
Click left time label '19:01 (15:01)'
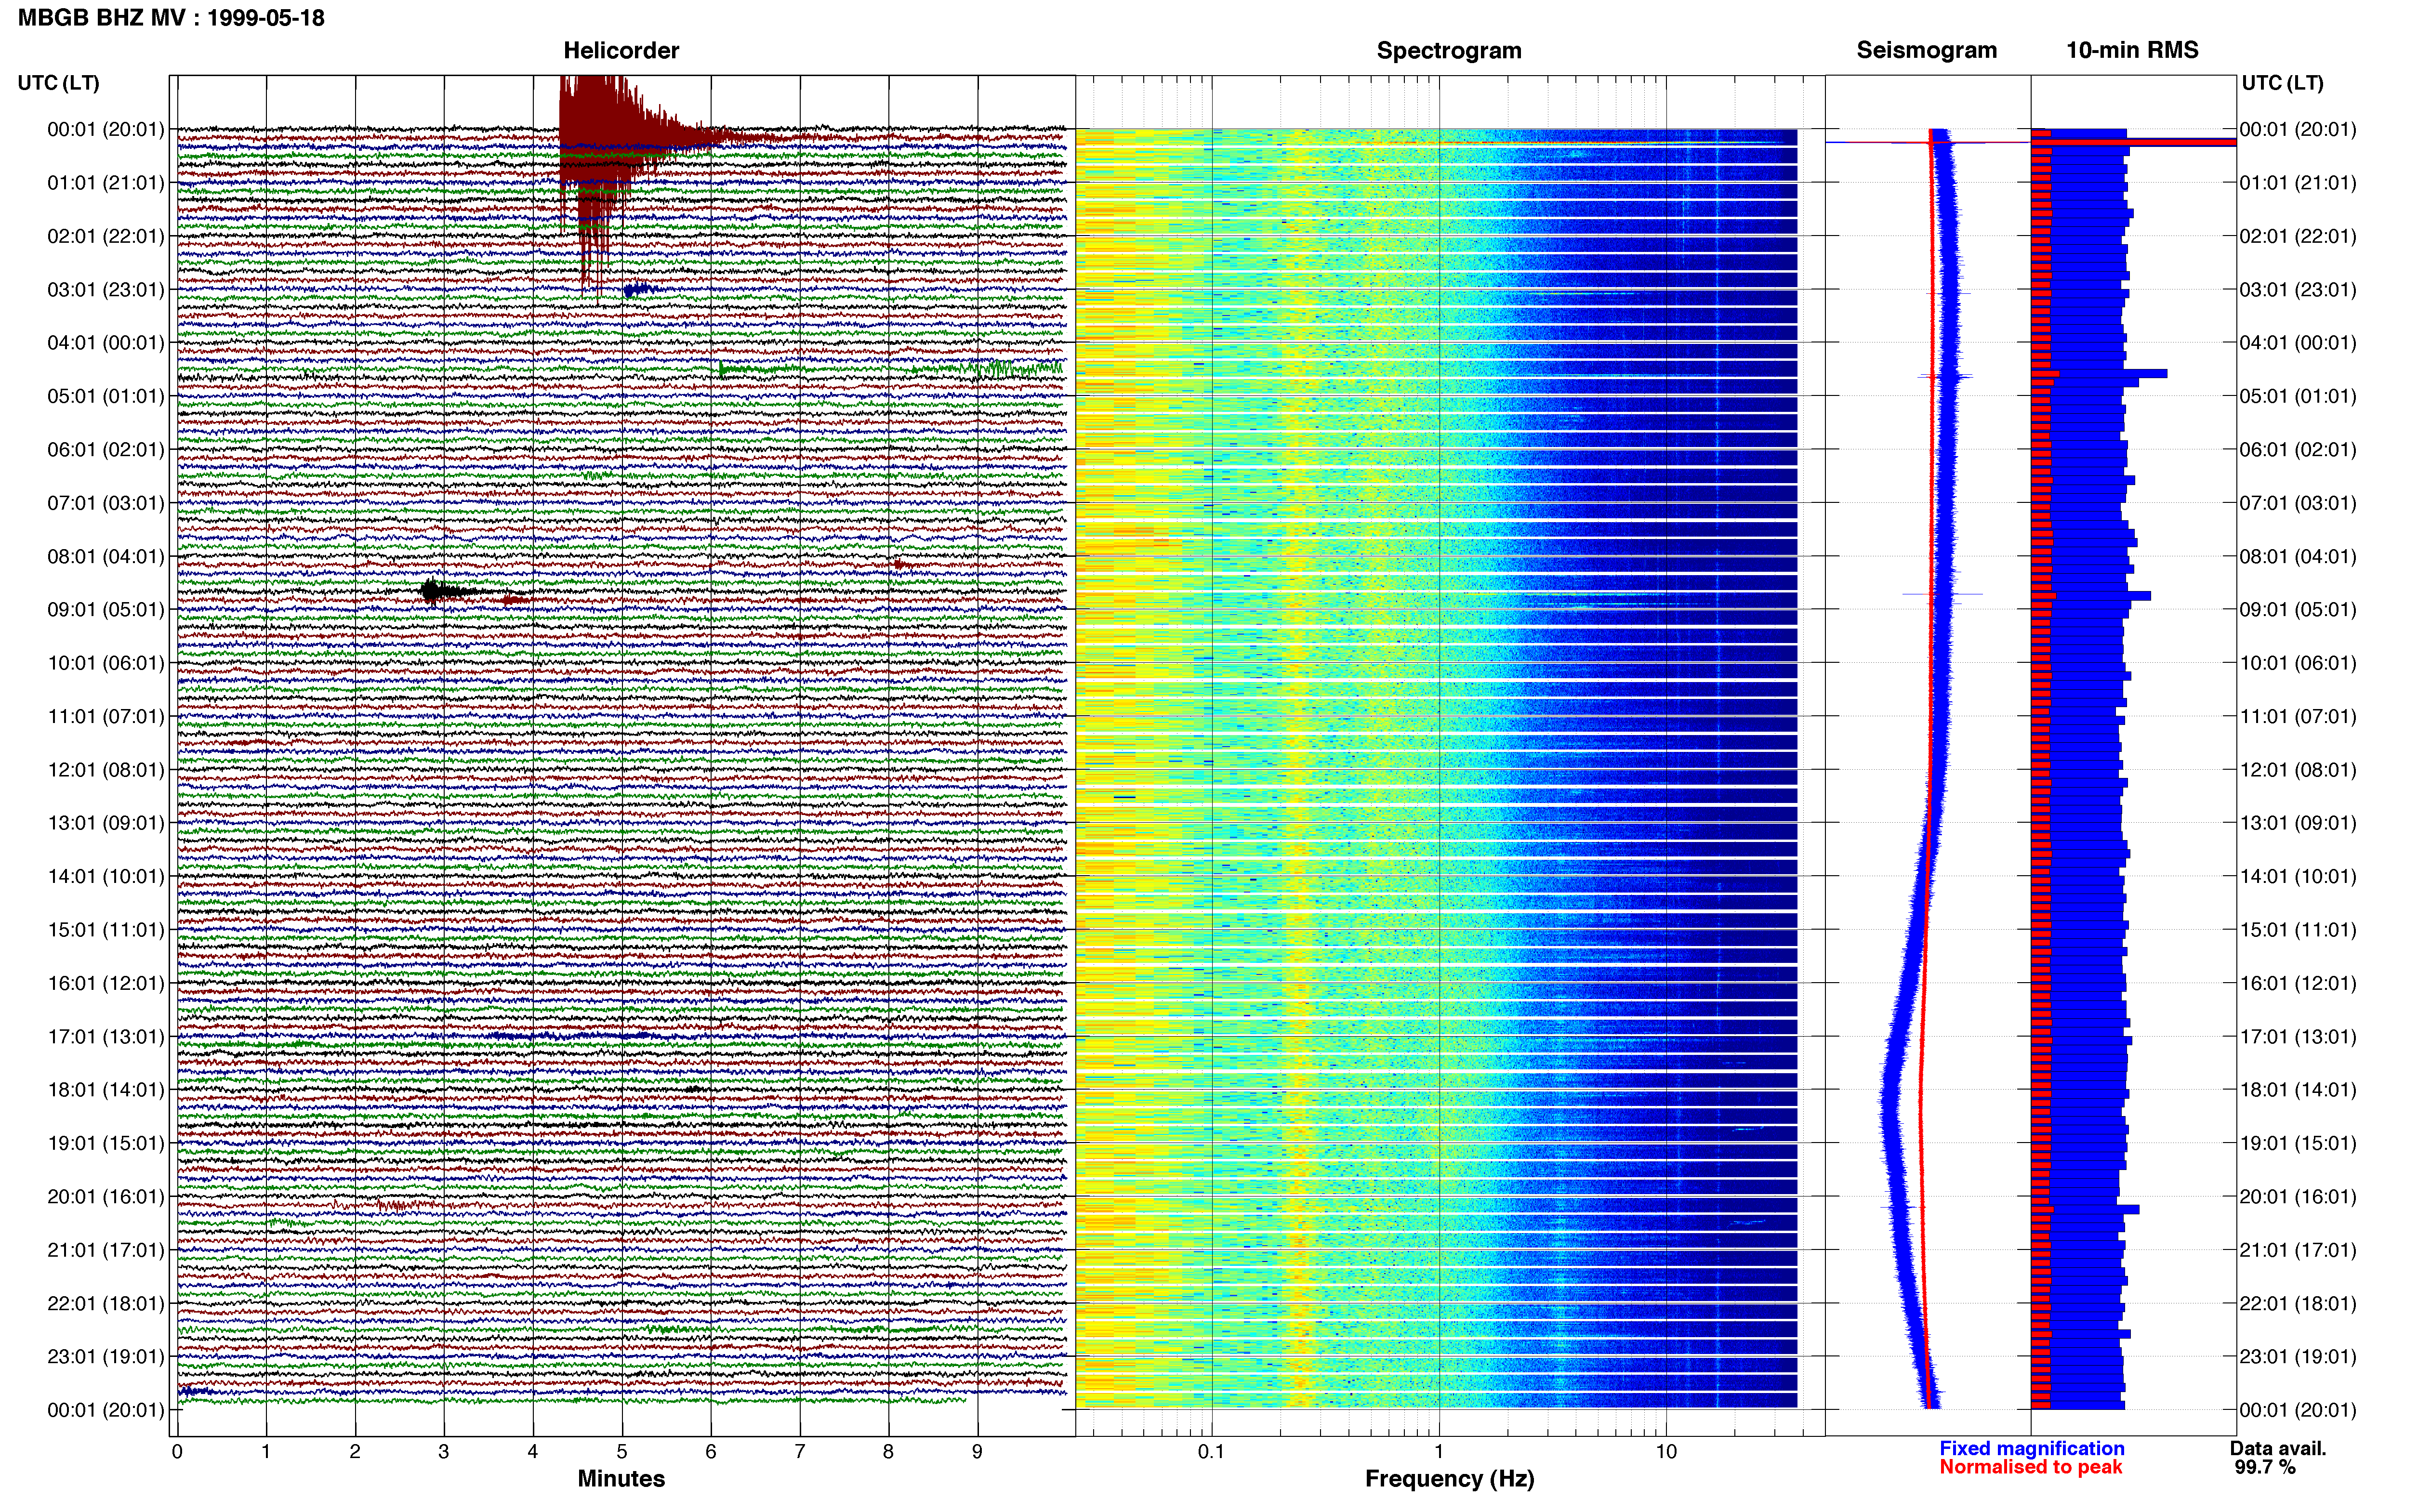[106, 1143]
